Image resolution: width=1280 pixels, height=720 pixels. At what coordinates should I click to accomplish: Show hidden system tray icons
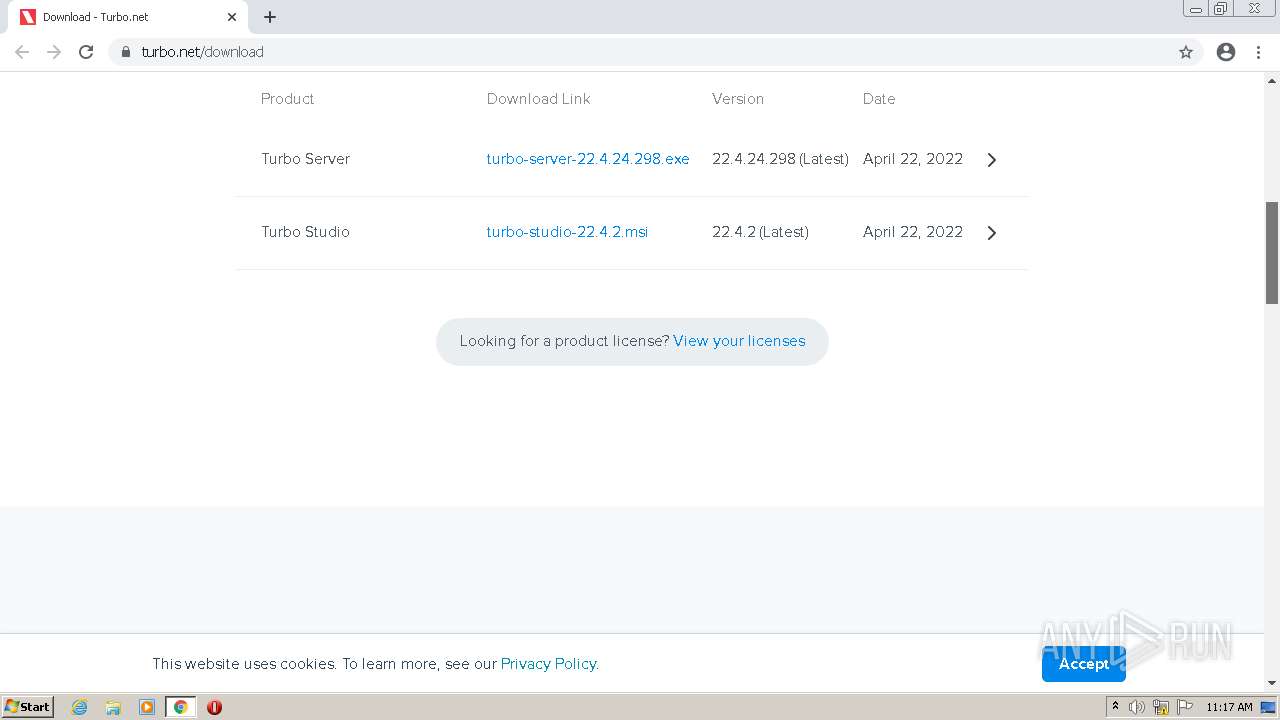tap(1115, 707)
